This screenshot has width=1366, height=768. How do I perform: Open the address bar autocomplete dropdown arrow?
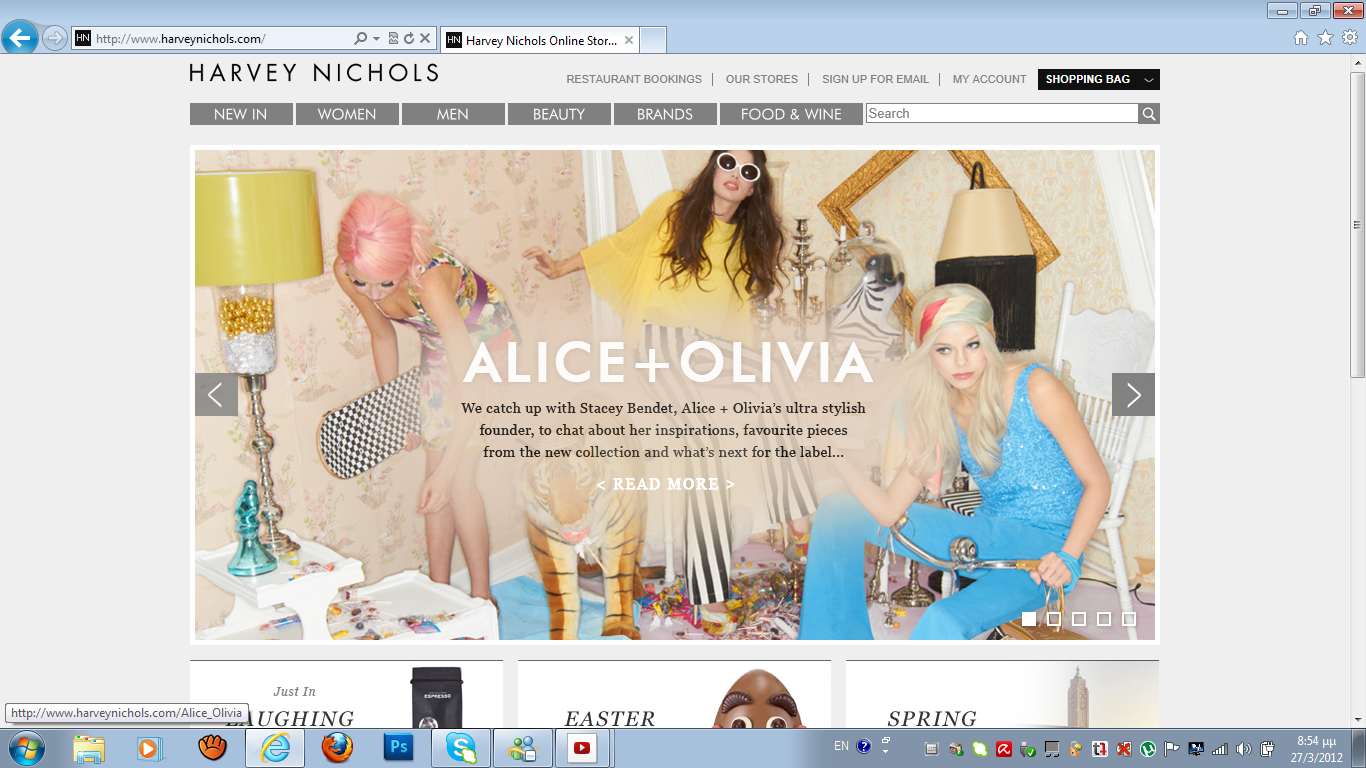tap(377, 39)
